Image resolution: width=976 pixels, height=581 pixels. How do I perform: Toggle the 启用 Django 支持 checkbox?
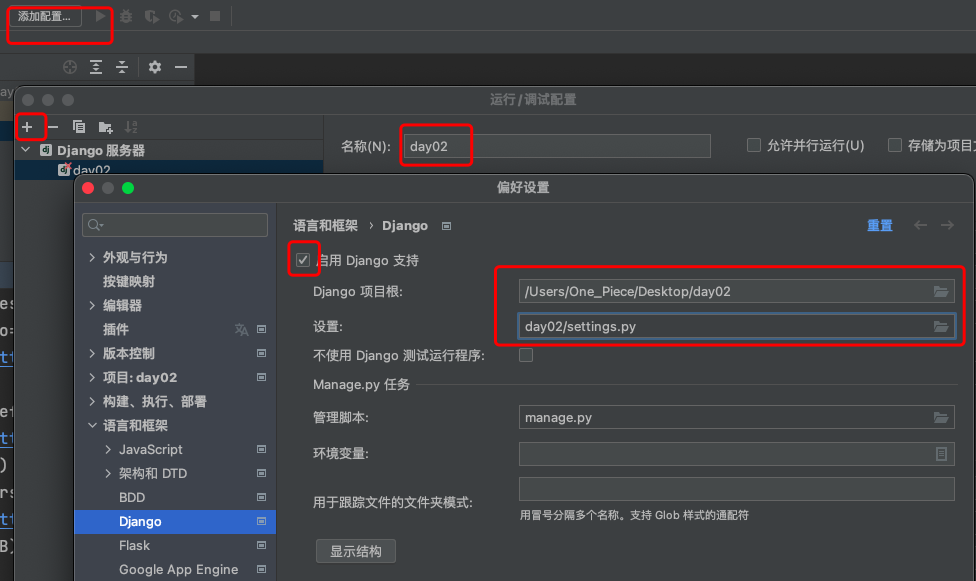click(x=303, y=260)
